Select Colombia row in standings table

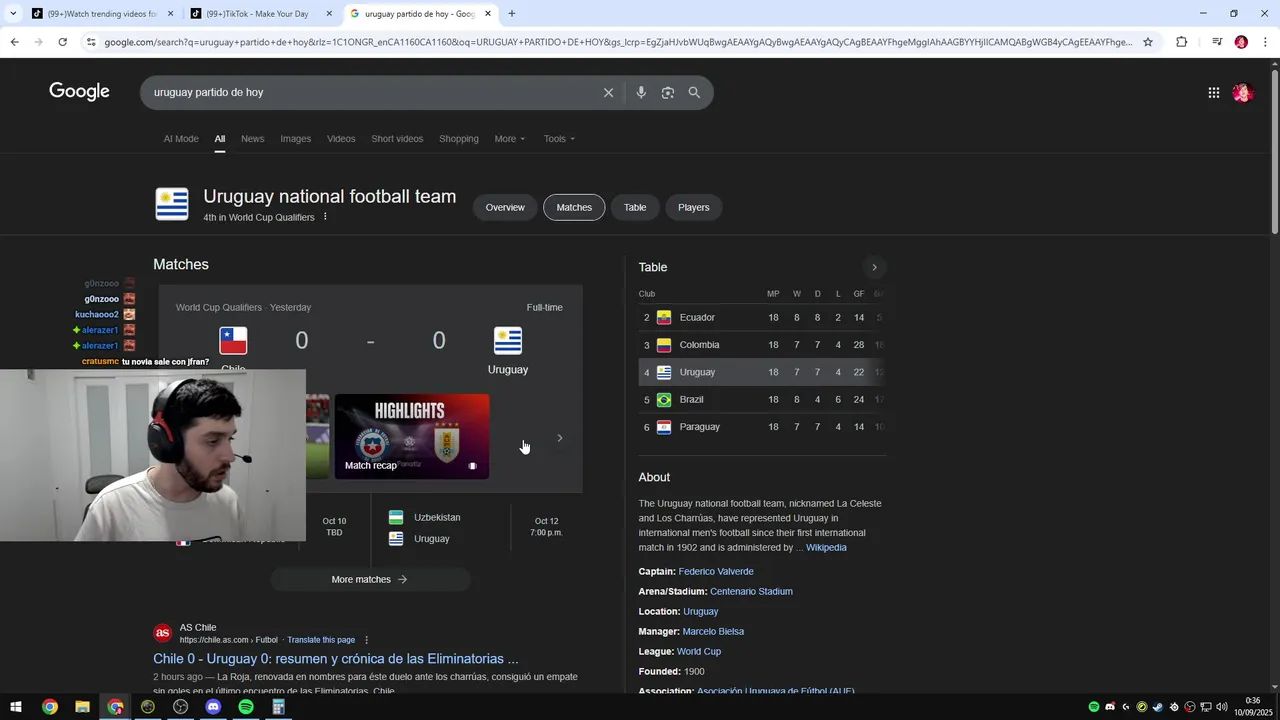coord(762,345)
